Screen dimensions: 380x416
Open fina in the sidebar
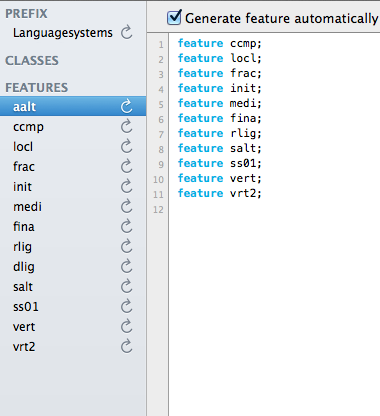point(24,226)
